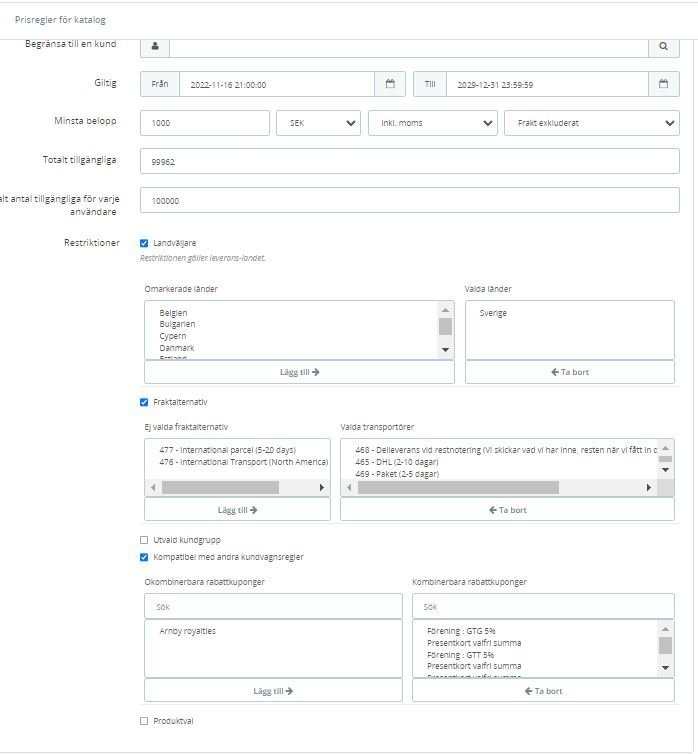This screenshot has width=698, height=754.
Task: Click the Begränsa till en kund field
Action: 409,47
